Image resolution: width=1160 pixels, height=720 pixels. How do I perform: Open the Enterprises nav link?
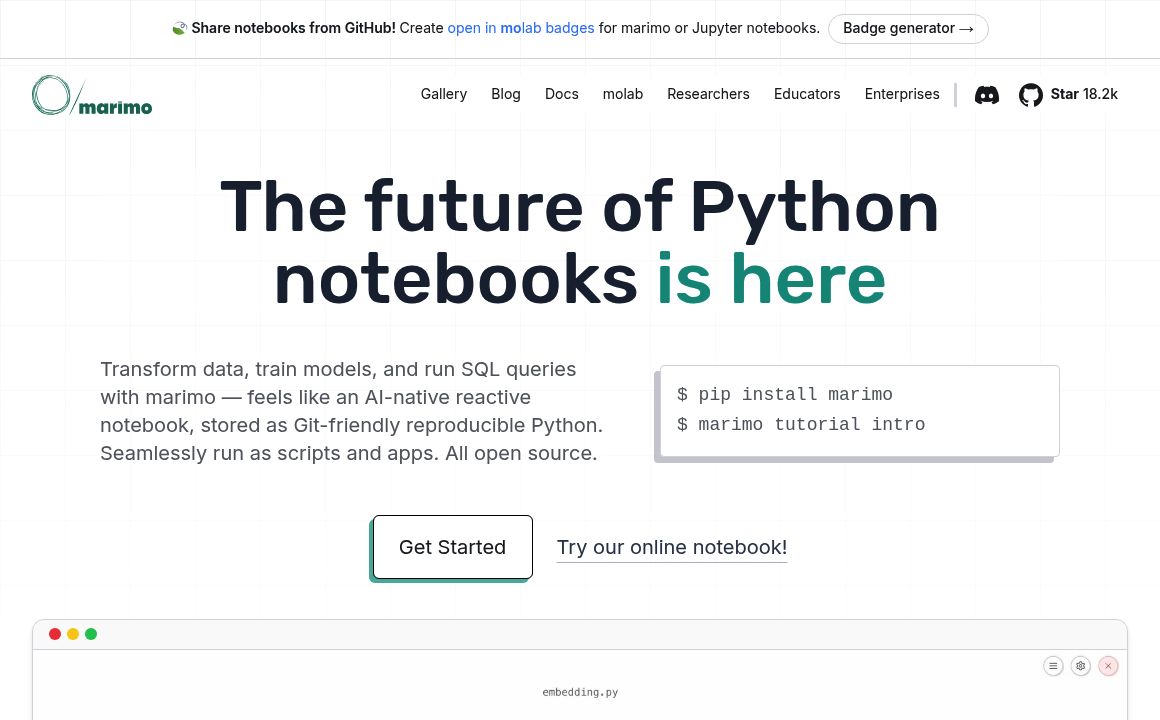(x=902, y=94)
